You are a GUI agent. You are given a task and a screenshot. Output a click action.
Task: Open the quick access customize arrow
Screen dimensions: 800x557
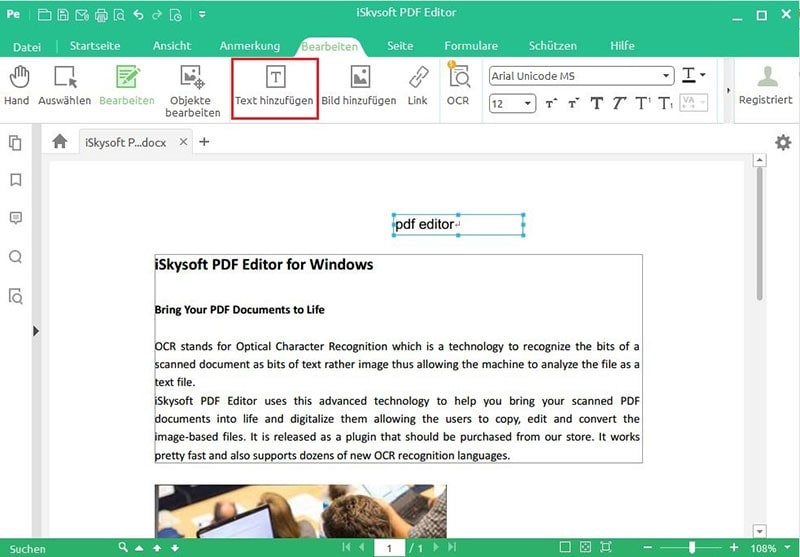[202, 15]
